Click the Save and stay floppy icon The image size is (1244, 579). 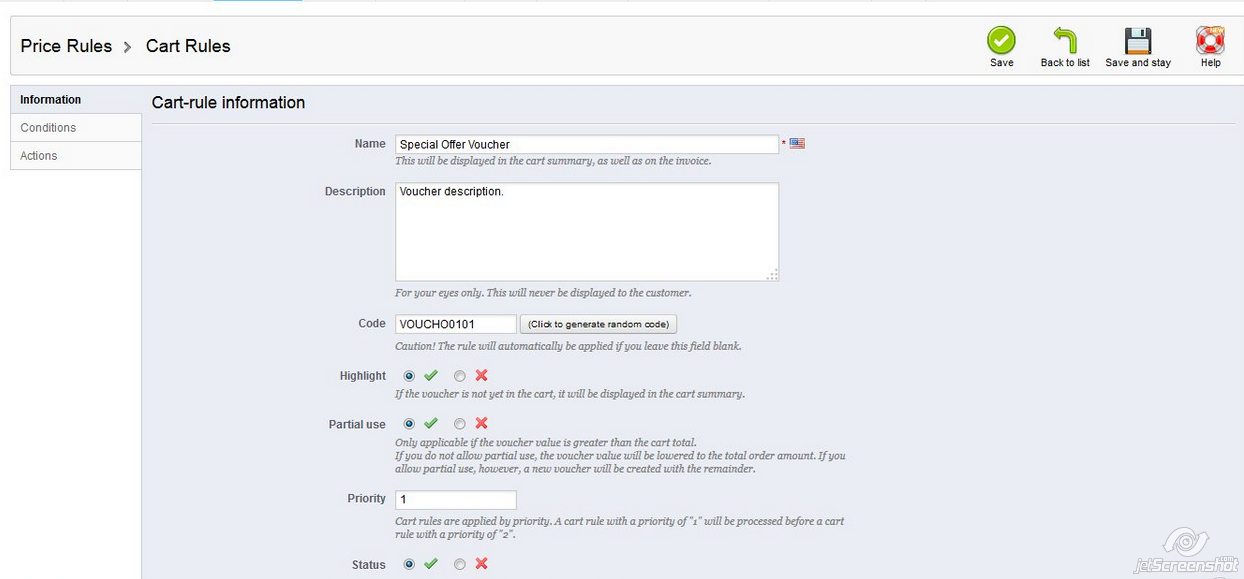click(1138, 40)
